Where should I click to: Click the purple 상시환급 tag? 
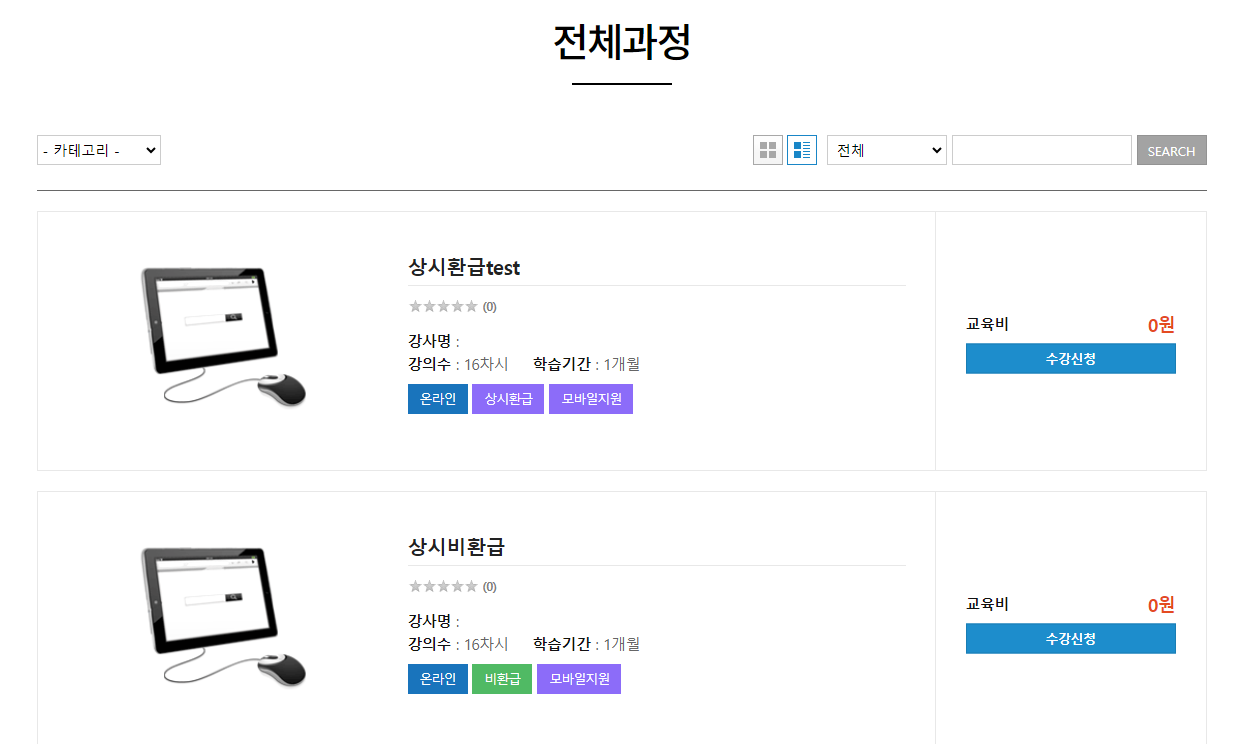[508, 399]
